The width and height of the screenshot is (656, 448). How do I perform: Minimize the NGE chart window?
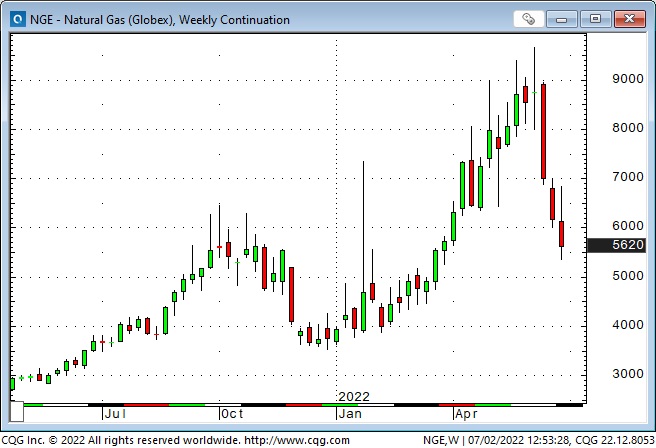point(561,19)
